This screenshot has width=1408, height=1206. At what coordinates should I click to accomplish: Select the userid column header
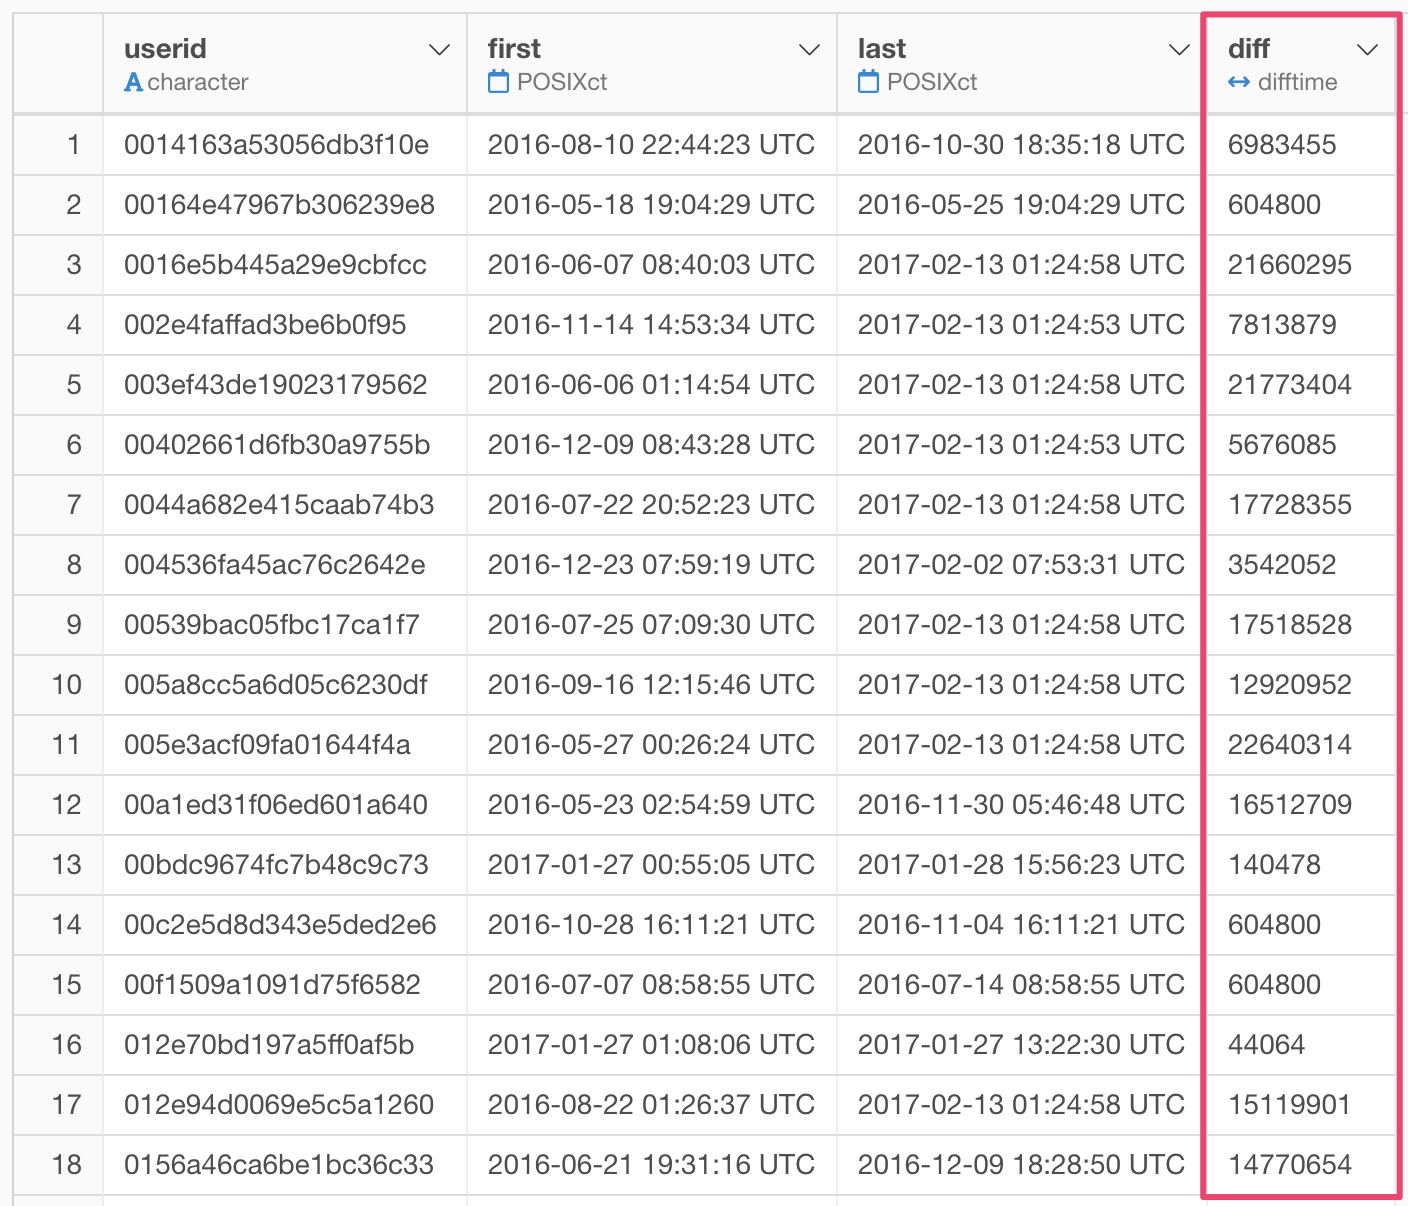click(165, 49)
